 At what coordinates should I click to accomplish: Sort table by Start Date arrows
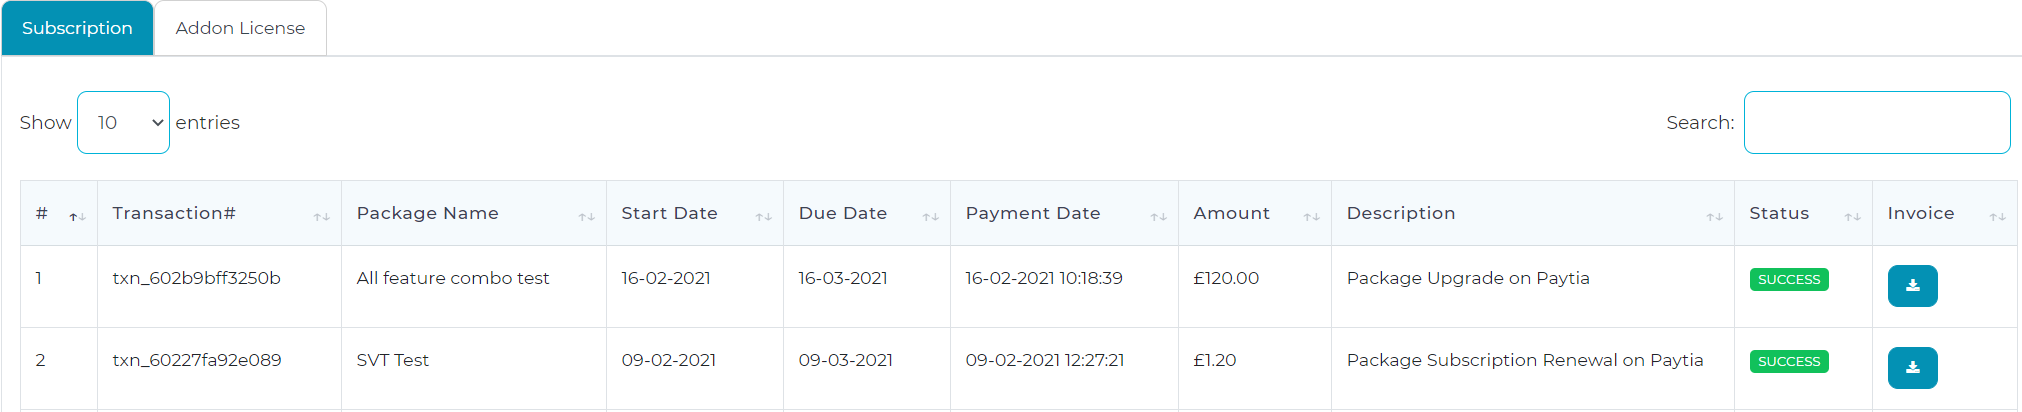point(763,217)
